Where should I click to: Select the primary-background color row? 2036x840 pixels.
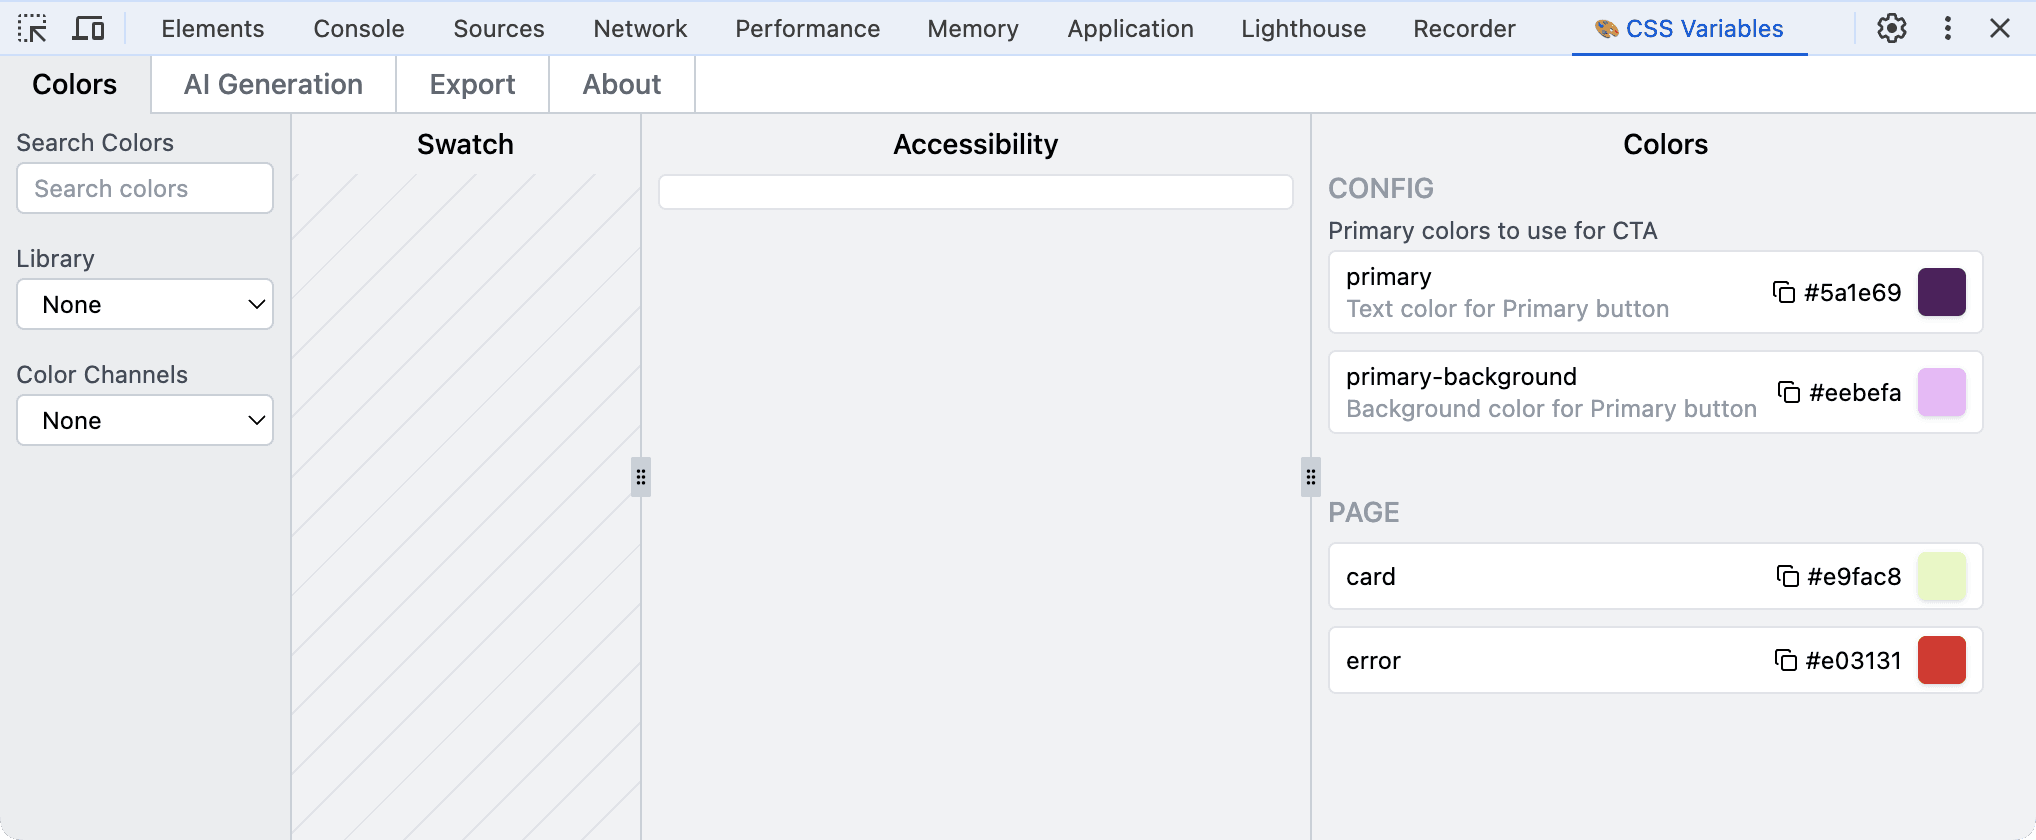point(1550,392)
